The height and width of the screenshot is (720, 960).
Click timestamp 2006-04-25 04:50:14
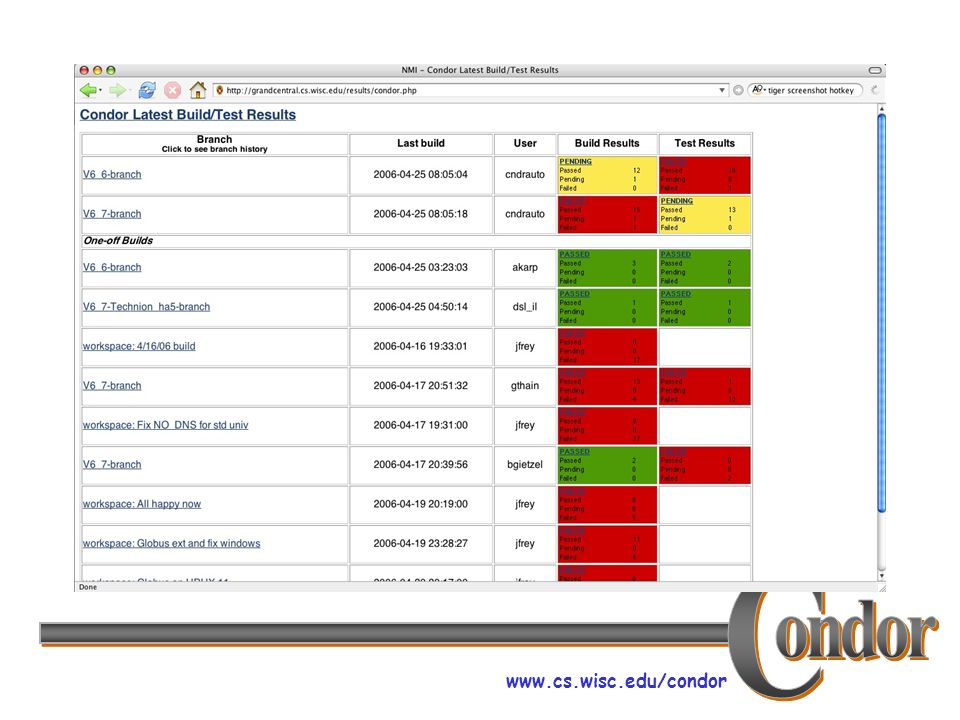point(421,307)
